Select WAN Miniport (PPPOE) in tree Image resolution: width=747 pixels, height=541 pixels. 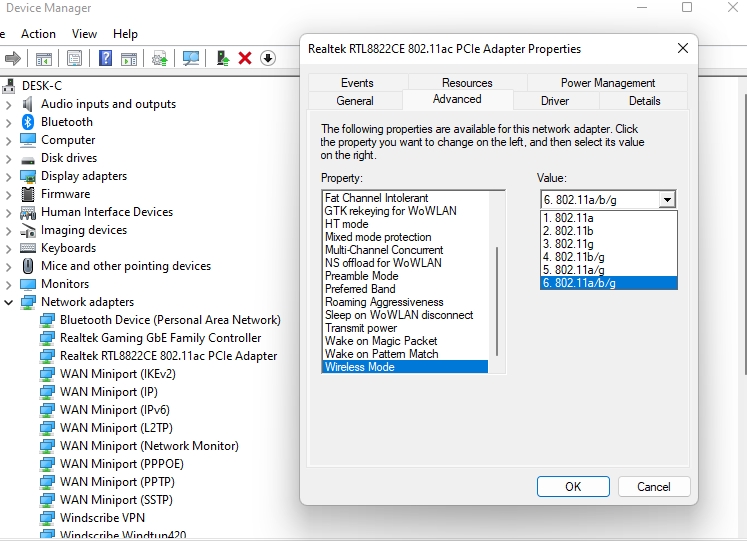[x=121, y=464]
